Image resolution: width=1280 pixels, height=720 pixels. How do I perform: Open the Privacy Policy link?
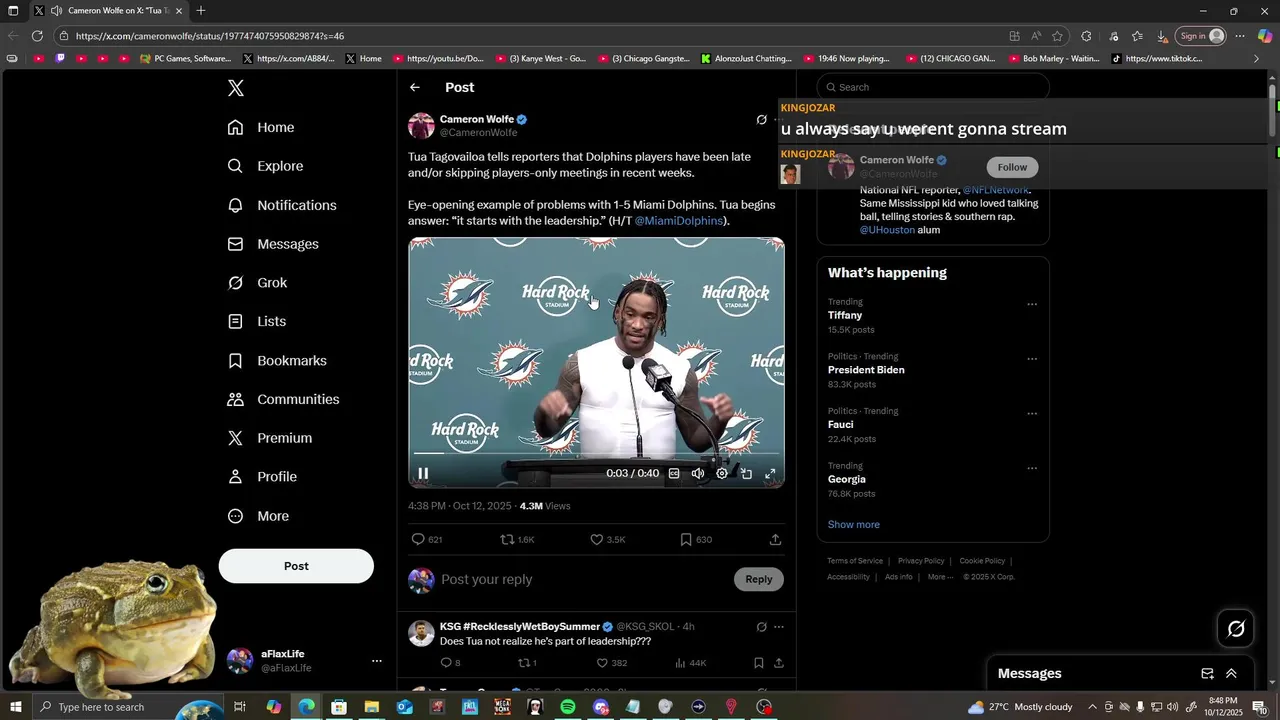click(921, 561)
